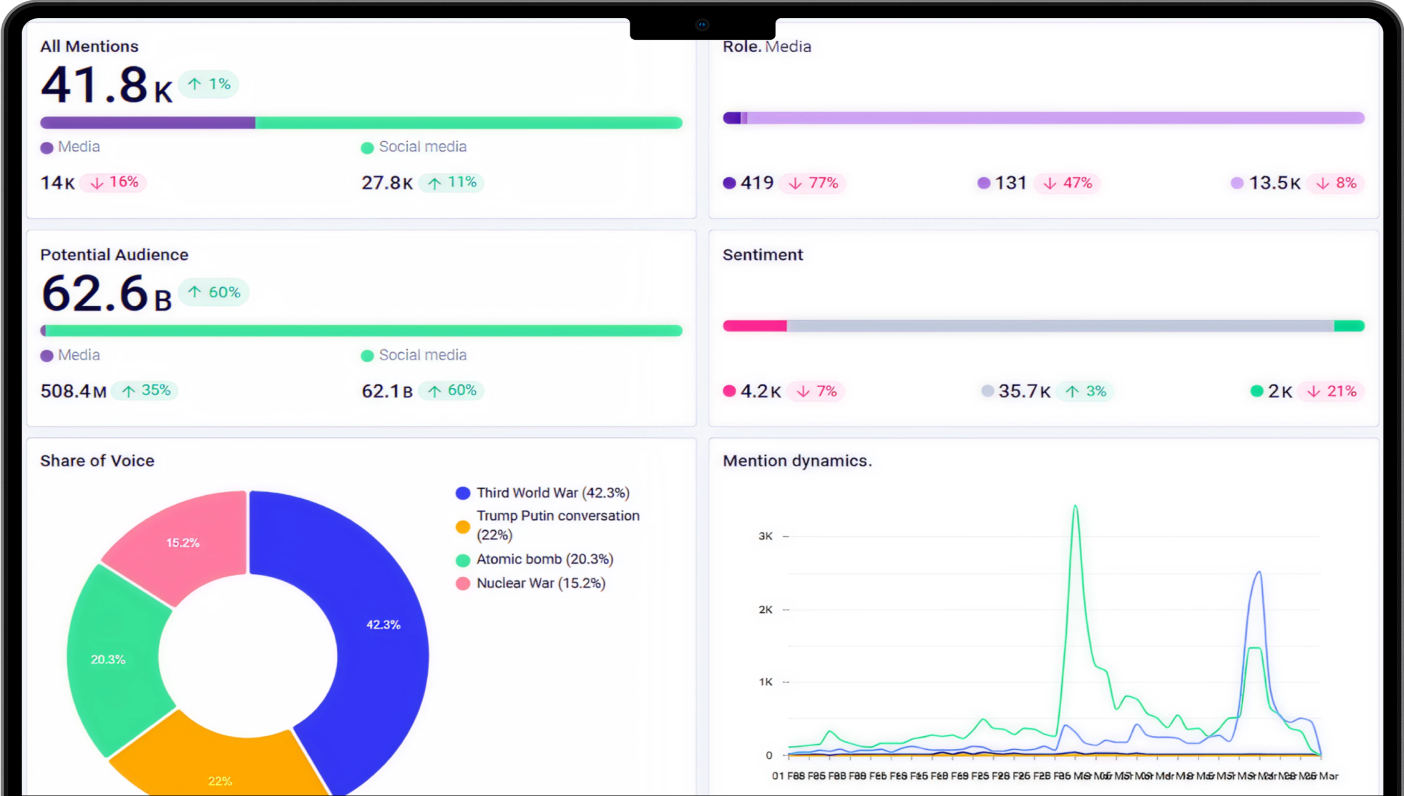Click the 11% increase badge next to 27.8K
The image size is (1404, 796).
coord(452,183)
